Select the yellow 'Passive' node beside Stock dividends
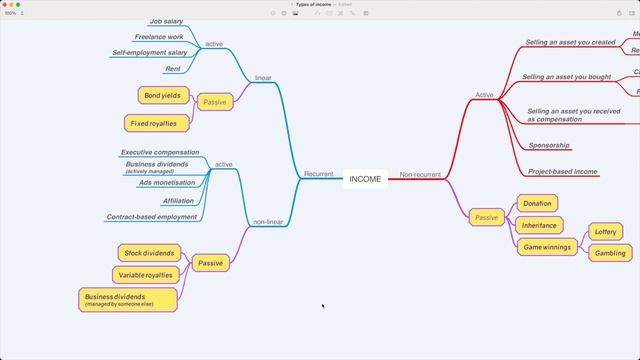This screenshot has height=360, width=640. tap(211, 263)
